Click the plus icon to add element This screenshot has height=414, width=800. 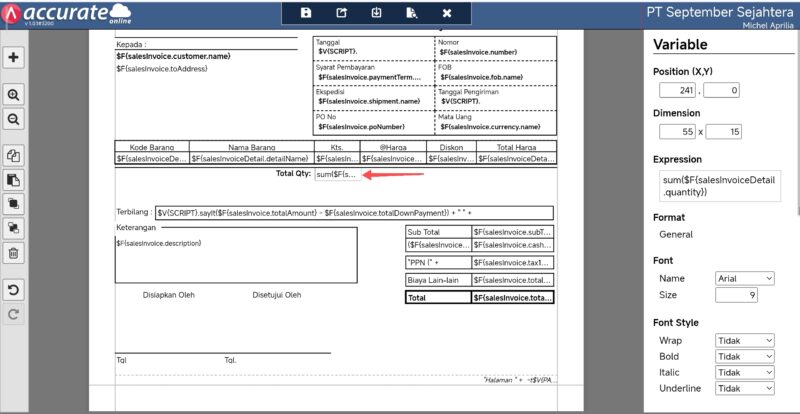13,57
